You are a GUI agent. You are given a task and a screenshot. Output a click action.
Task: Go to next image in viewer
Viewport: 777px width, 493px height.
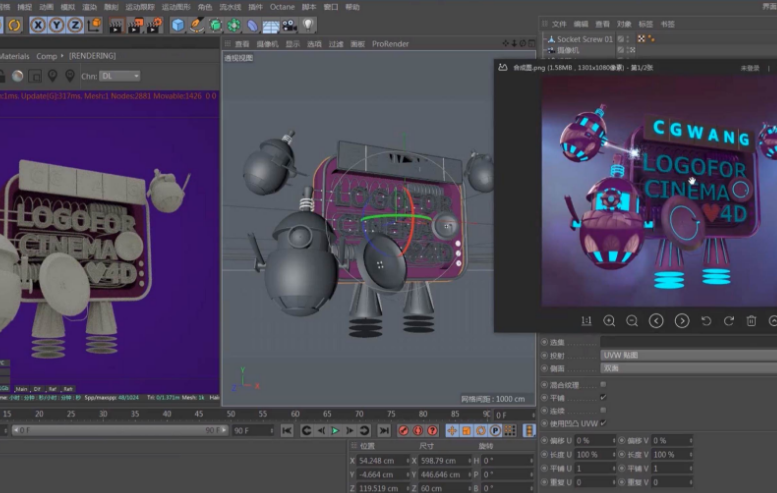[681, 320]
